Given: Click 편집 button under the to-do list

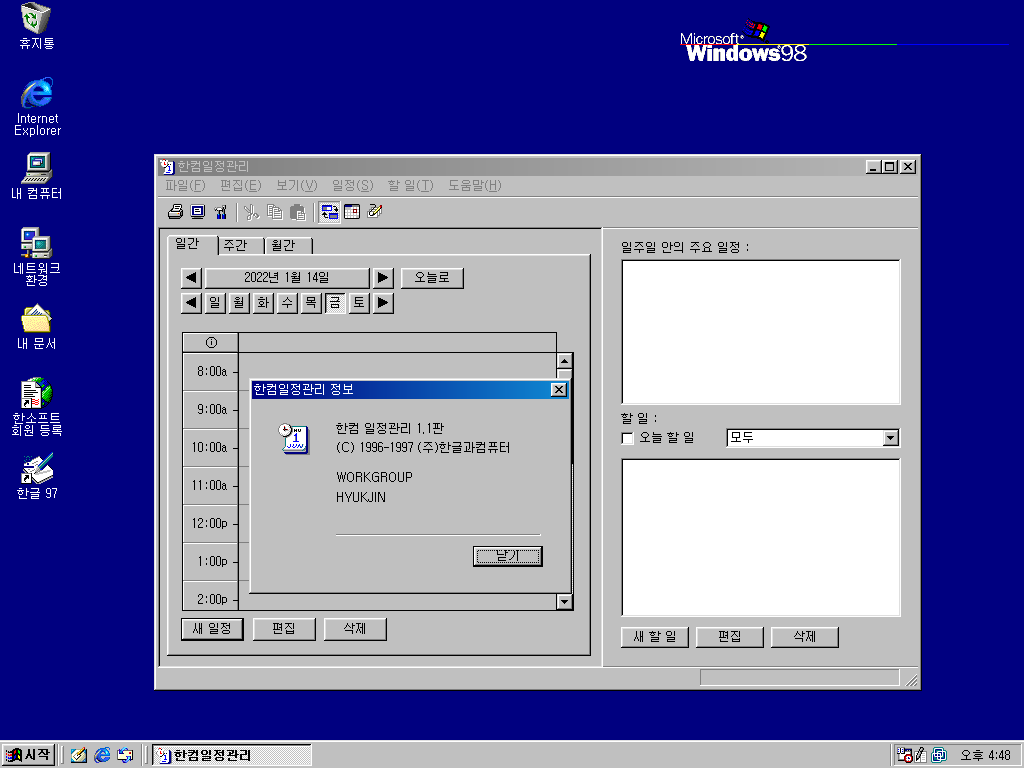Looking at the screenshot, I should coord(729,637).
